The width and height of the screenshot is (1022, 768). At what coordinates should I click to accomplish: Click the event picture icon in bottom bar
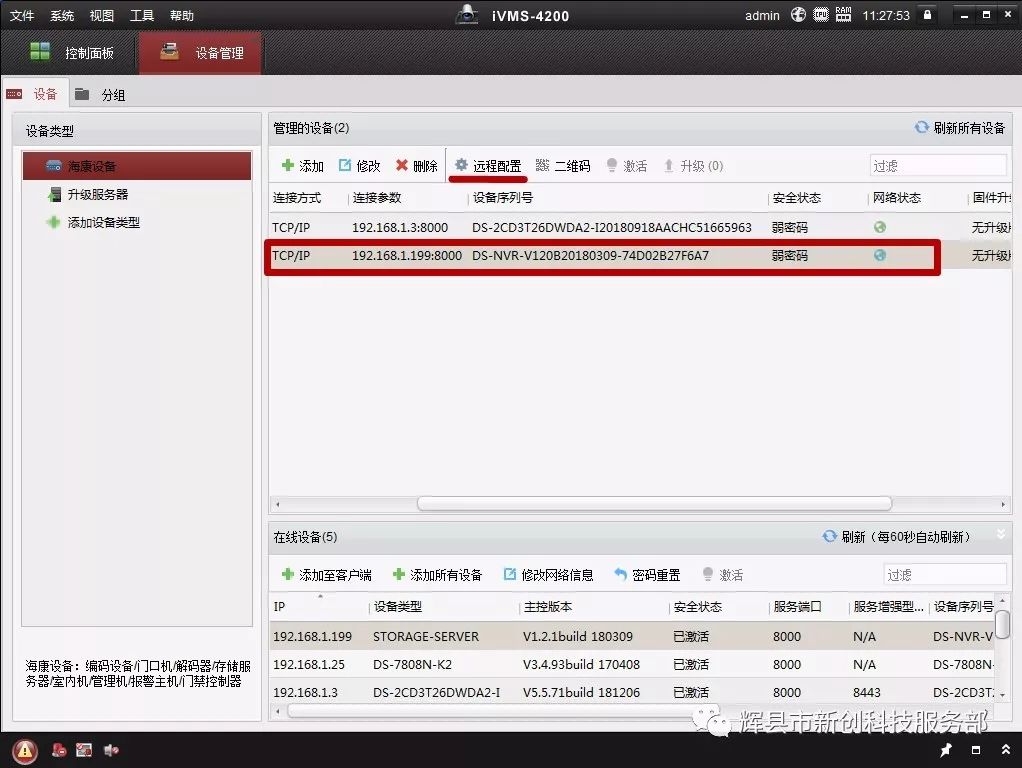[x=84, y=750]
